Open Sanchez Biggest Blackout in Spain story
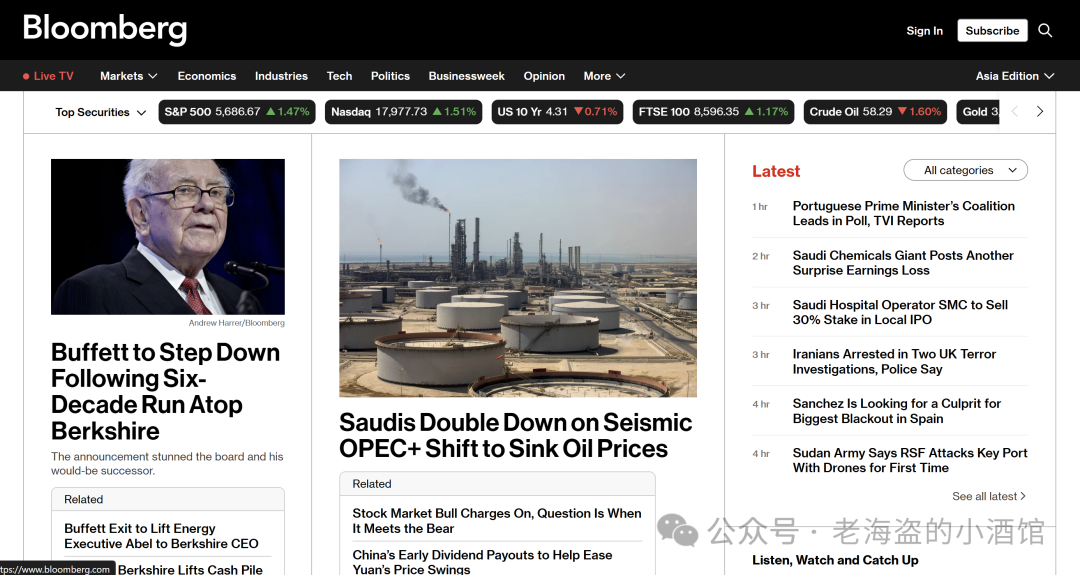Image resolution: width=1080 pixels, height=575 pixels. pyautogui.click(x=897, y=411)
